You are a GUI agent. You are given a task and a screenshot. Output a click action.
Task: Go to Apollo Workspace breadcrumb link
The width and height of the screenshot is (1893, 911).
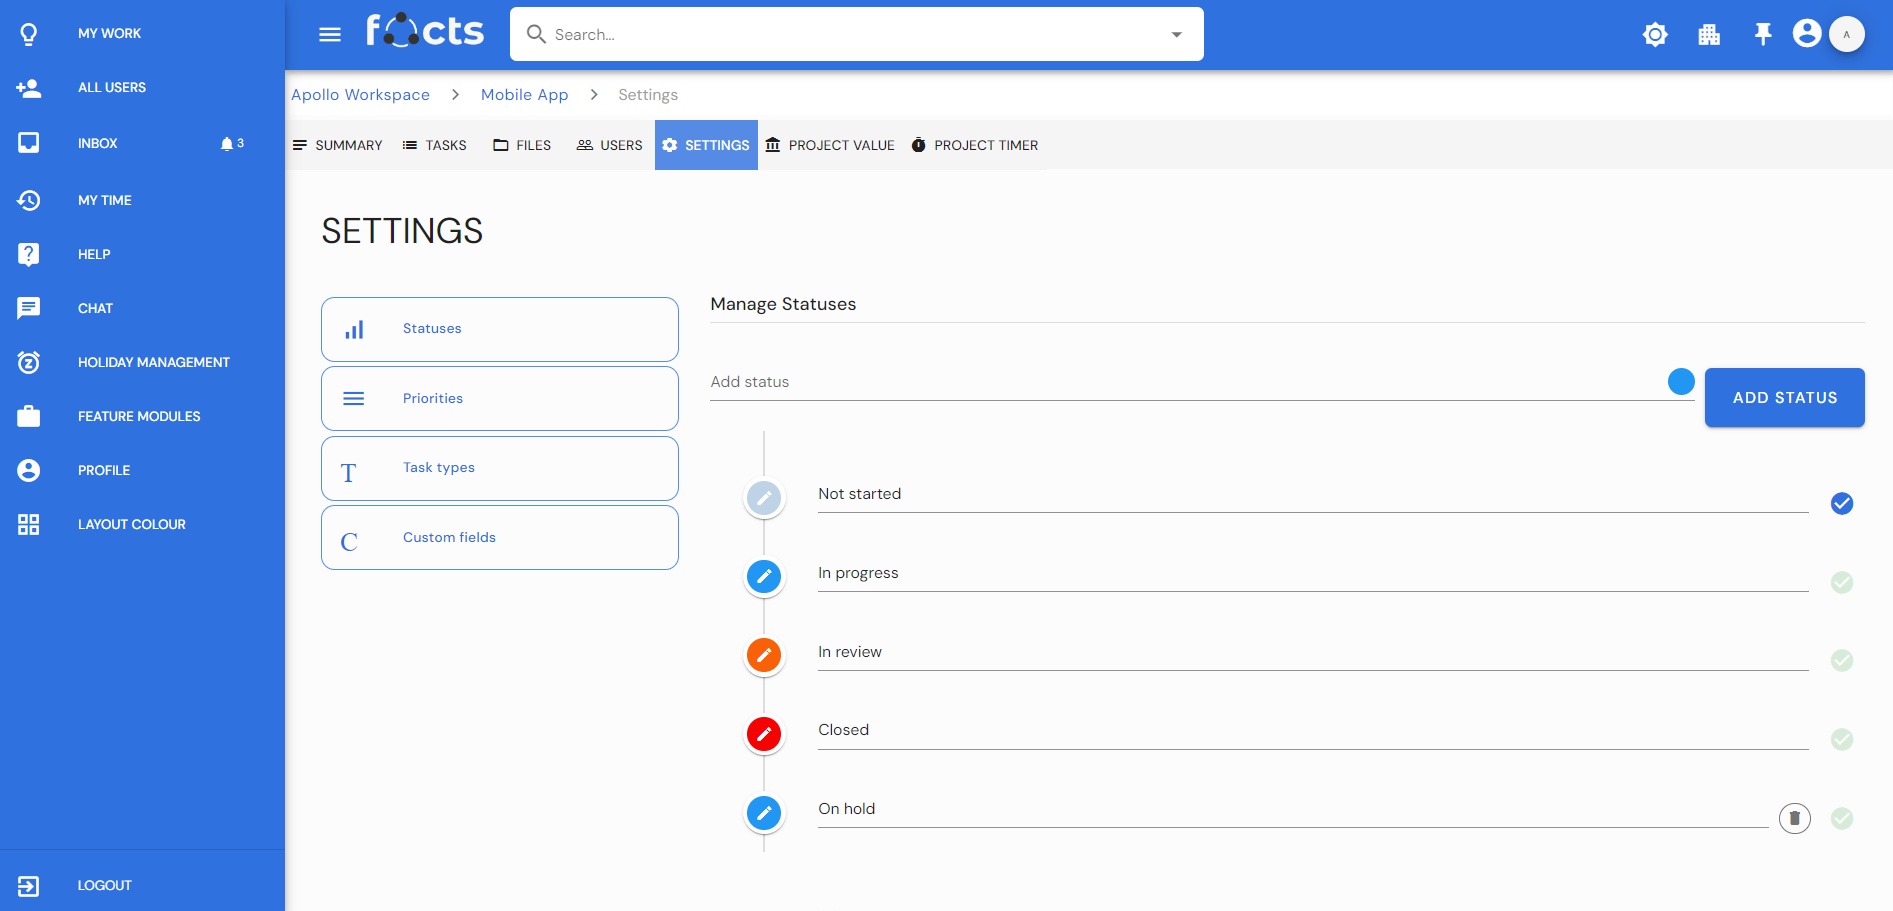[360, 95]
